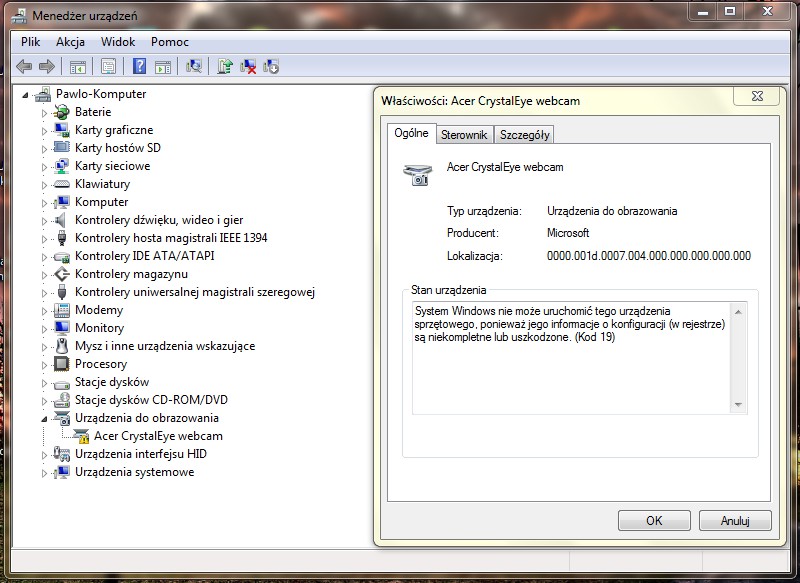Viewport: 800px width, 583px height.
Task: Select the Karty sieciowe network icon
Action: (x=62, y=166)
